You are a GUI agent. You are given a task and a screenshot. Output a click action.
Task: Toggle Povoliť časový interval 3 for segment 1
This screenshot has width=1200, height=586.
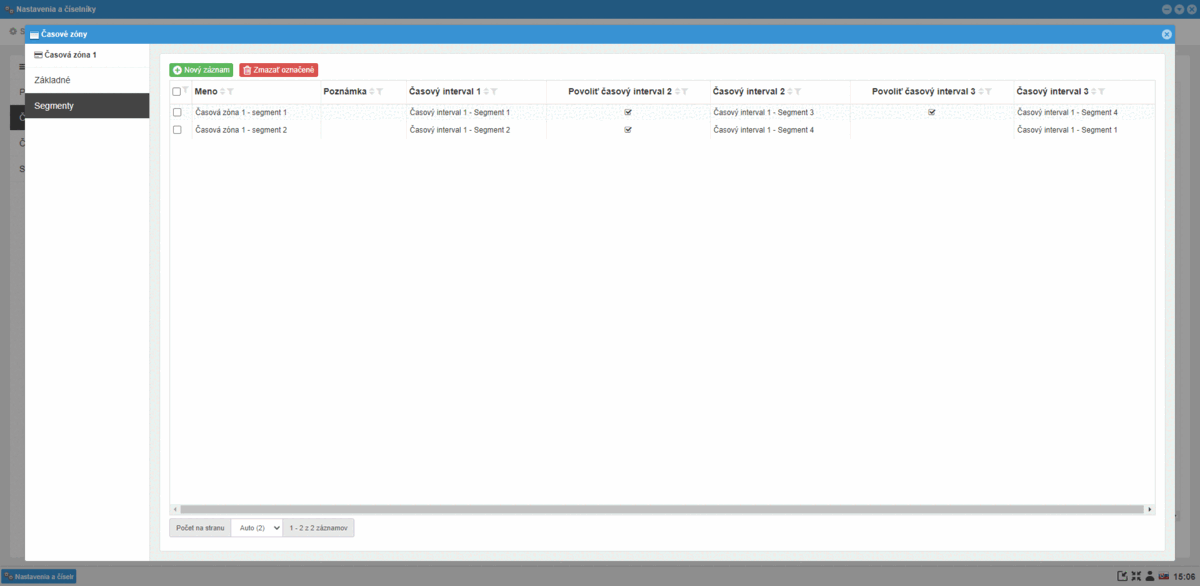pos(932,112)
